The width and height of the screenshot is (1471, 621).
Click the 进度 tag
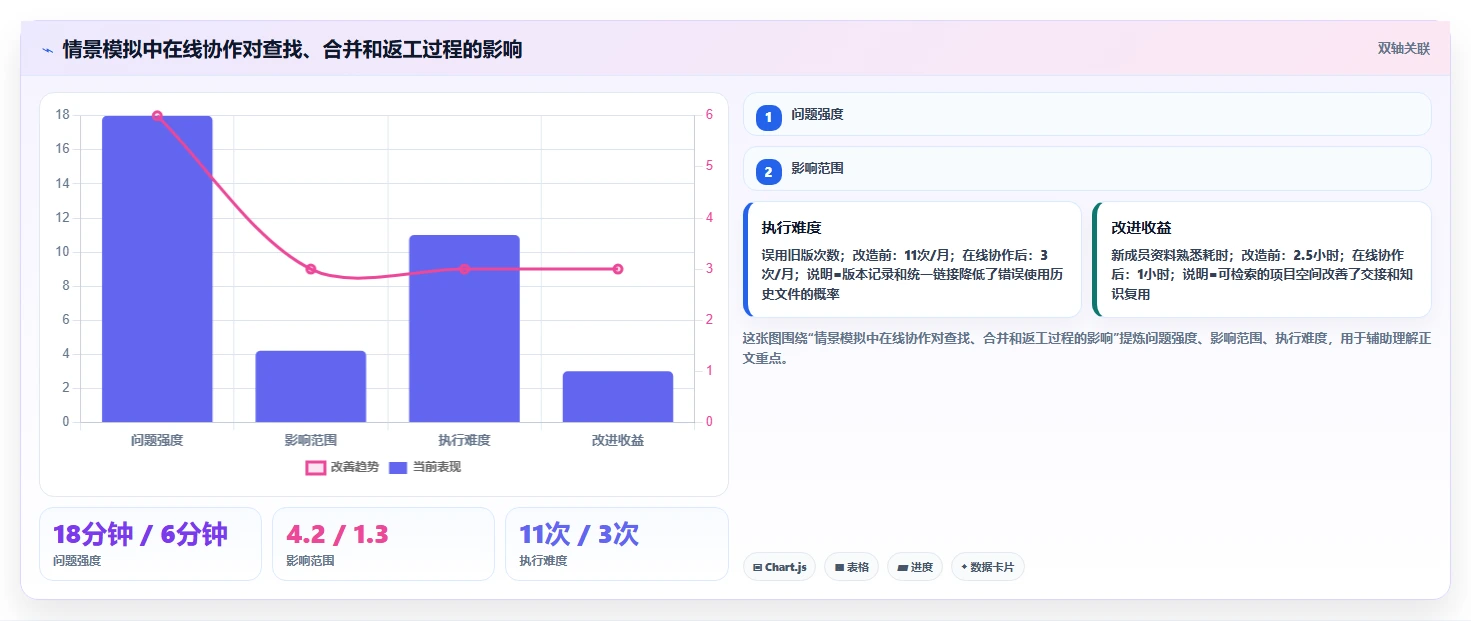coord(915,567)
